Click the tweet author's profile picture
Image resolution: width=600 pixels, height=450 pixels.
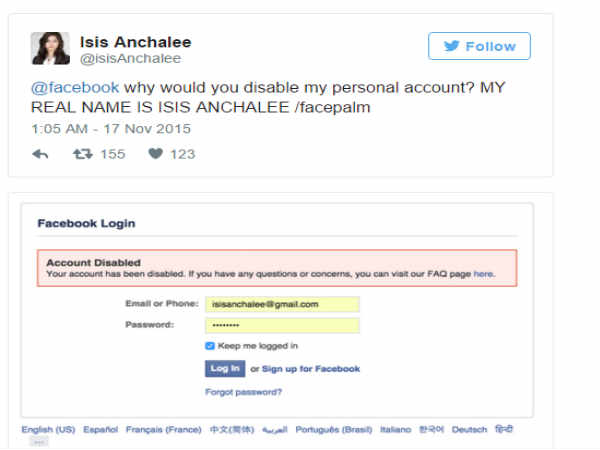click(50, 49)
